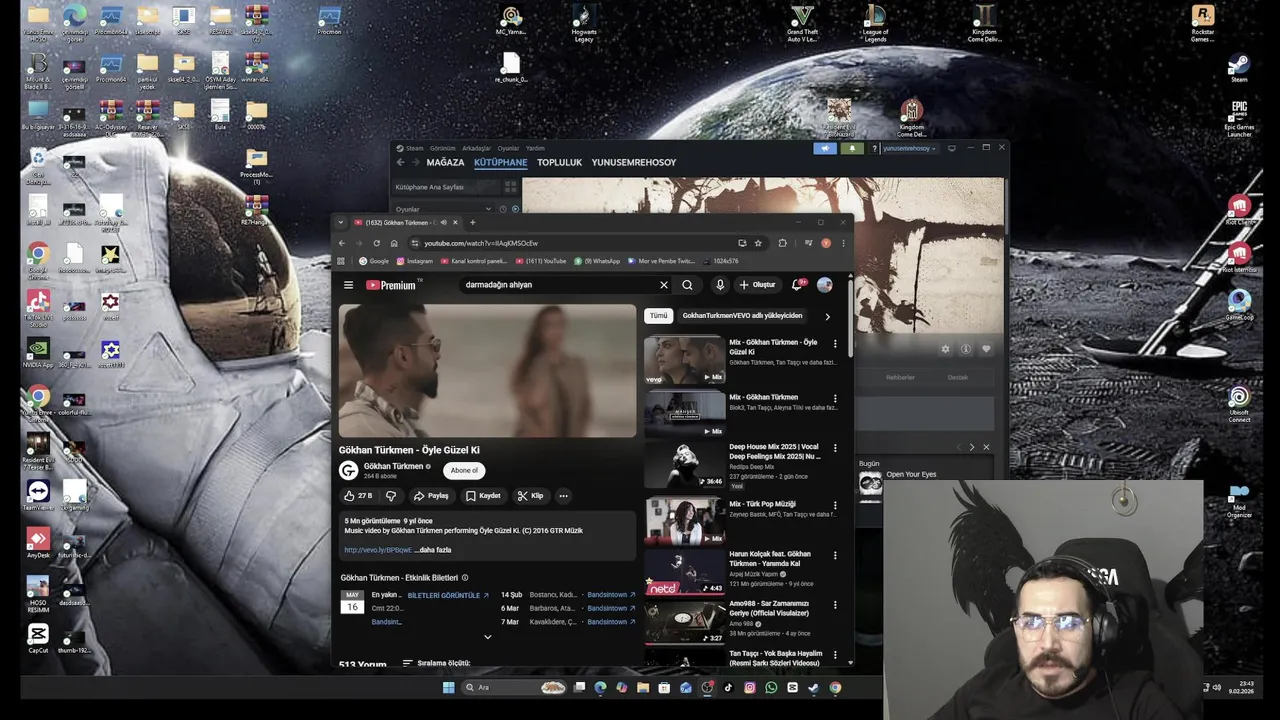Open Harun Kolçak Yanımda Kal thumbnail
This screenshot has width=1280, height=720.
click(685, 571)
